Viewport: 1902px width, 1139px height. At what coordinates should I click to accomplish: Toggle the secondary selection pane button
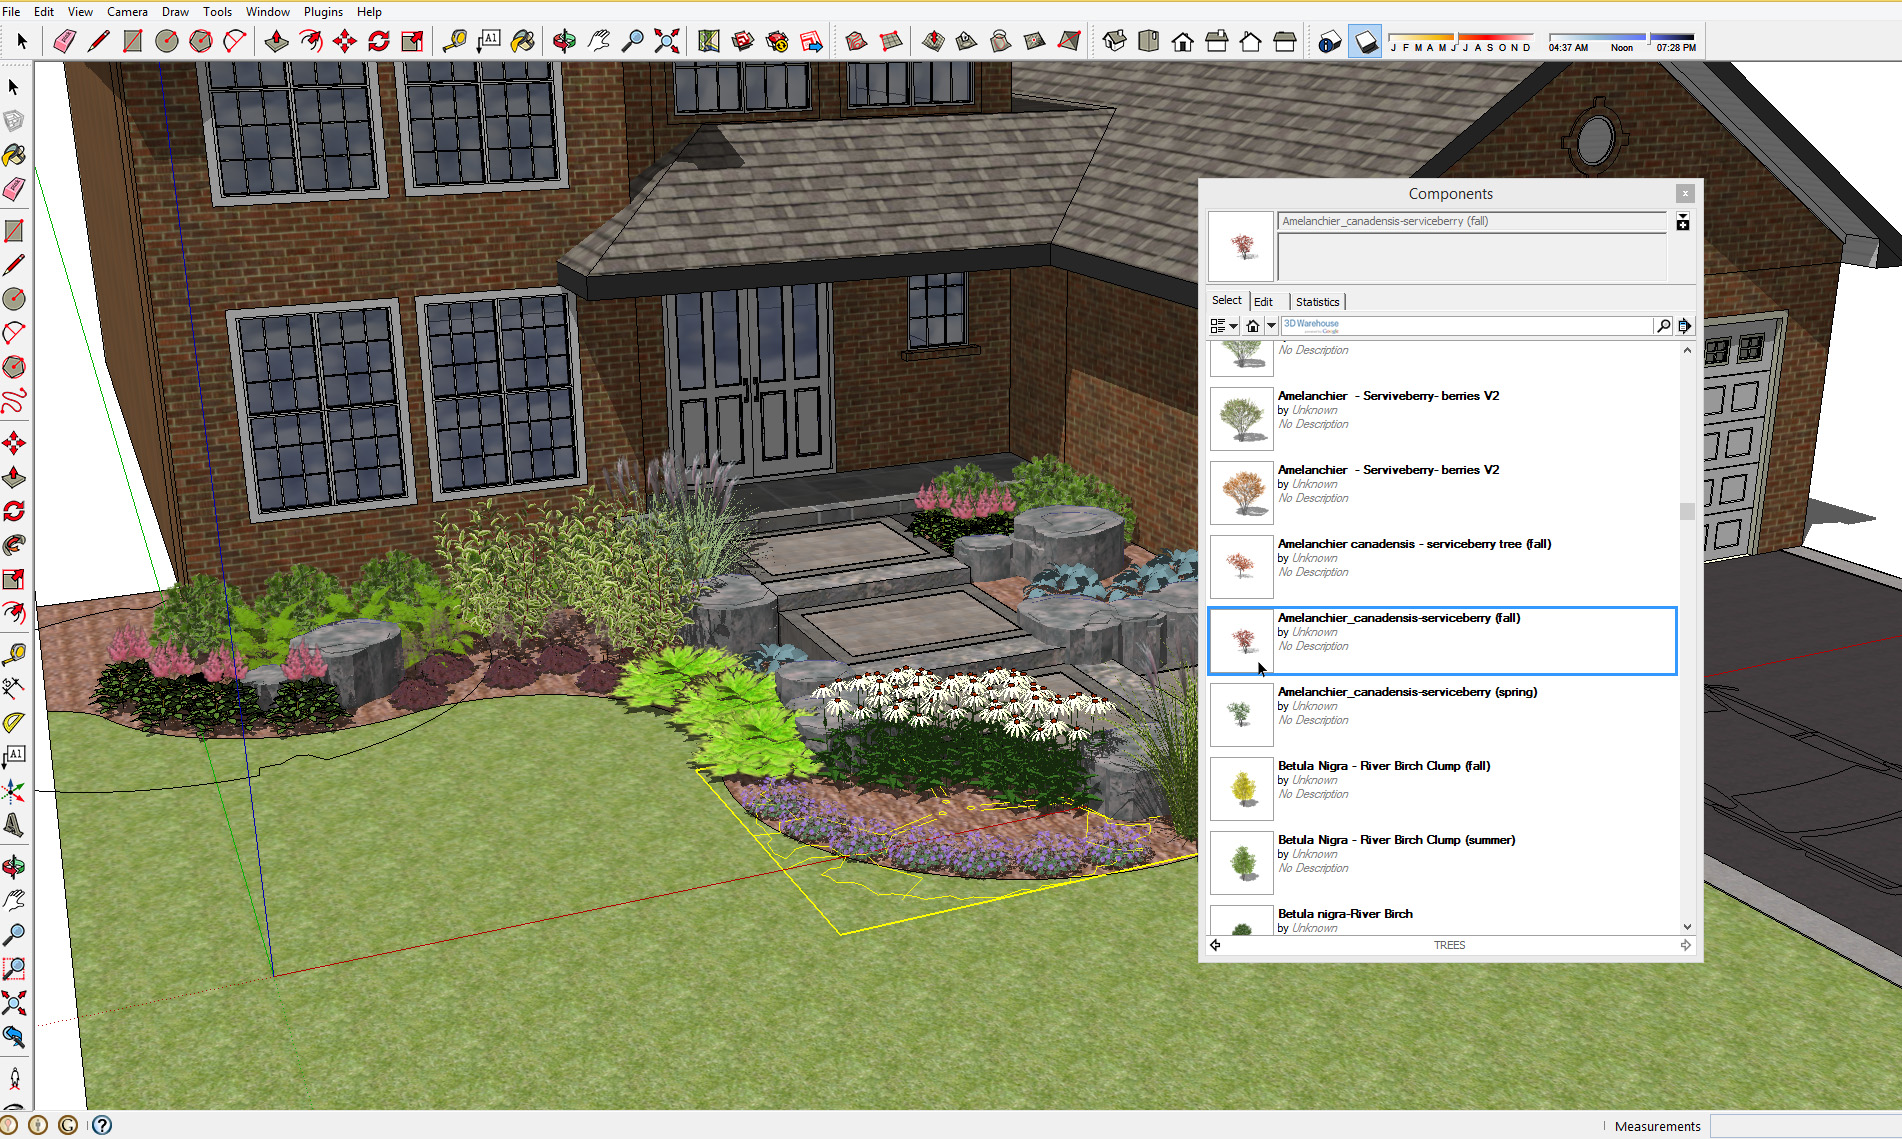click(x=1683, y=221)
